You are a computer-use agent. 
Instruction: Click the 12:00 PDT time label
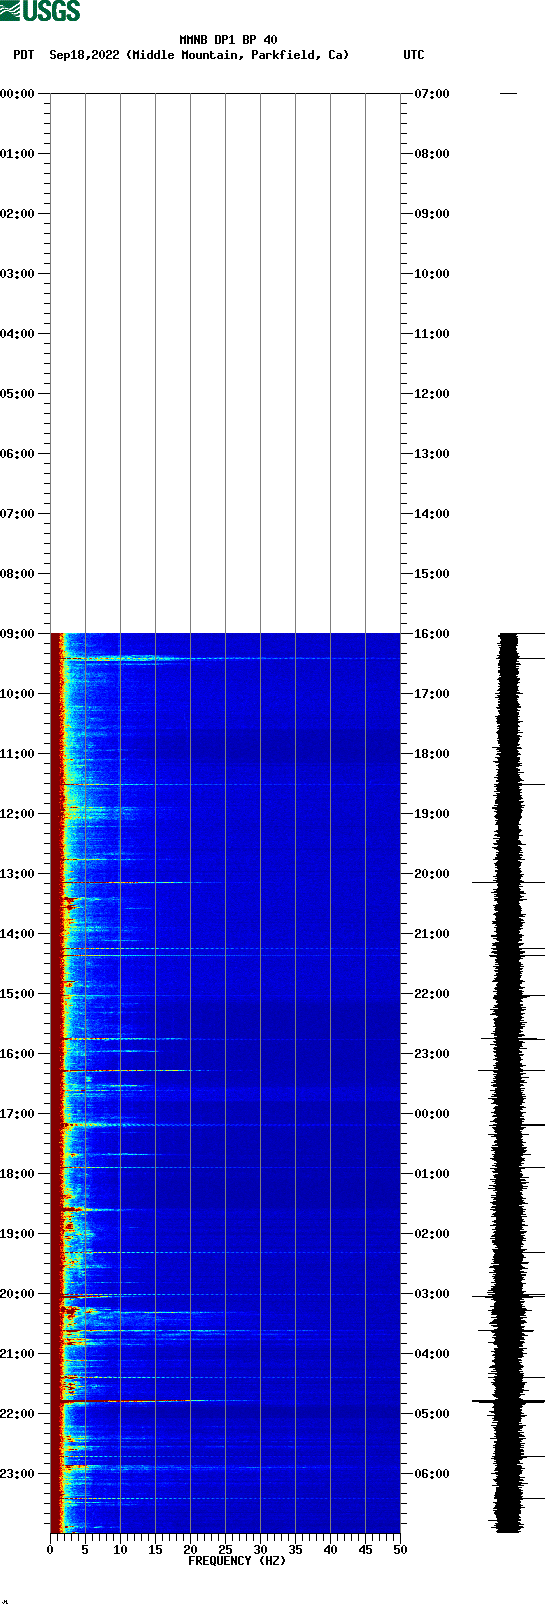pyautogui.click(x=17, y=814)
